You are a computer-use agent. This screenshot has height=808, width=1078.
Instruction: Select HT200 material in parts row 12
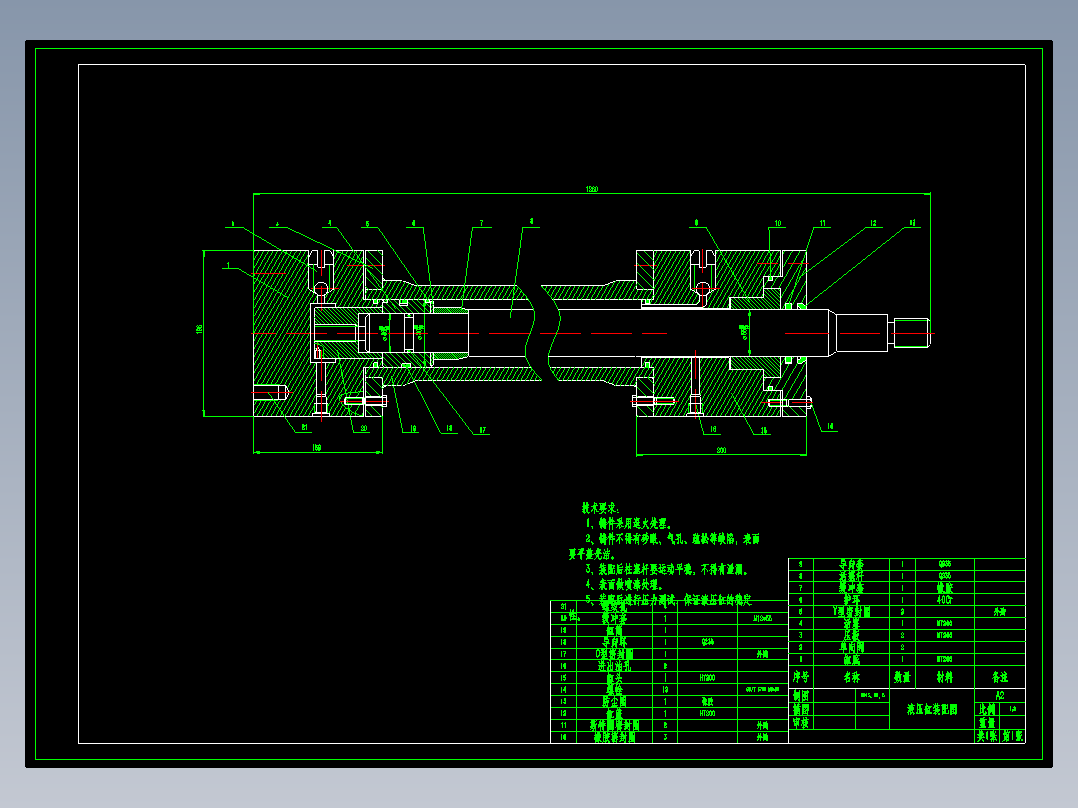click(x=707, y=713)
